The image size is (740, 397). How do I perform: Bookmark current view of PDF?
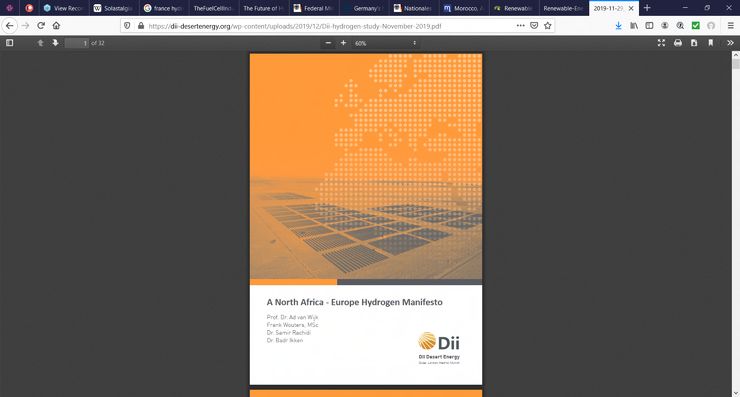(711, 43)
